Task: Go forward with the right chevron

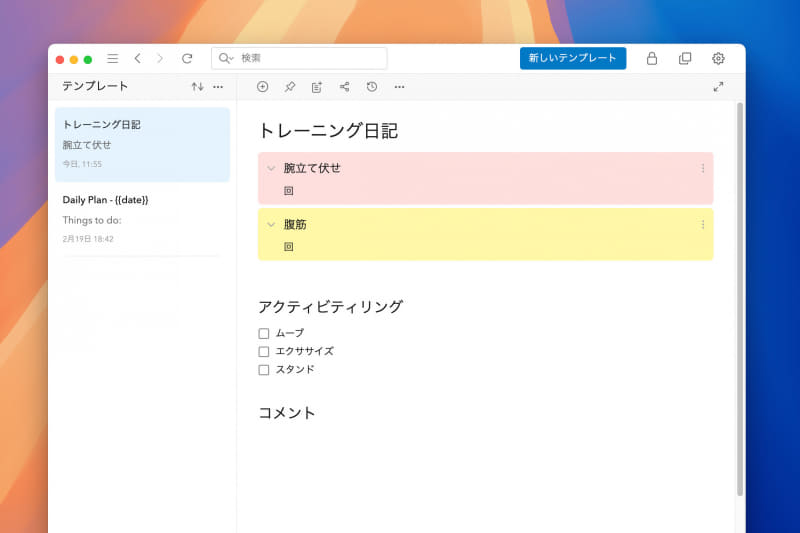Action: point(160,59)
